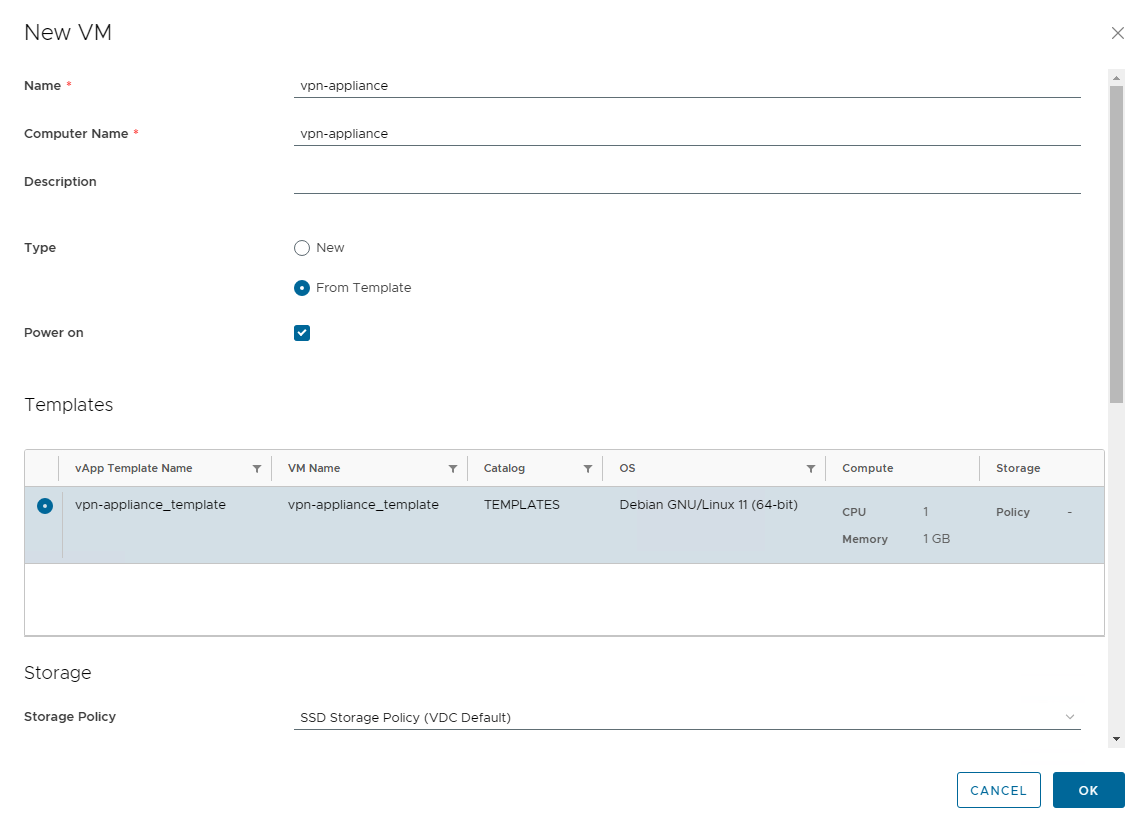1145x831 pixels.
Task: Close the New VM dialog
Action: 1117,33
